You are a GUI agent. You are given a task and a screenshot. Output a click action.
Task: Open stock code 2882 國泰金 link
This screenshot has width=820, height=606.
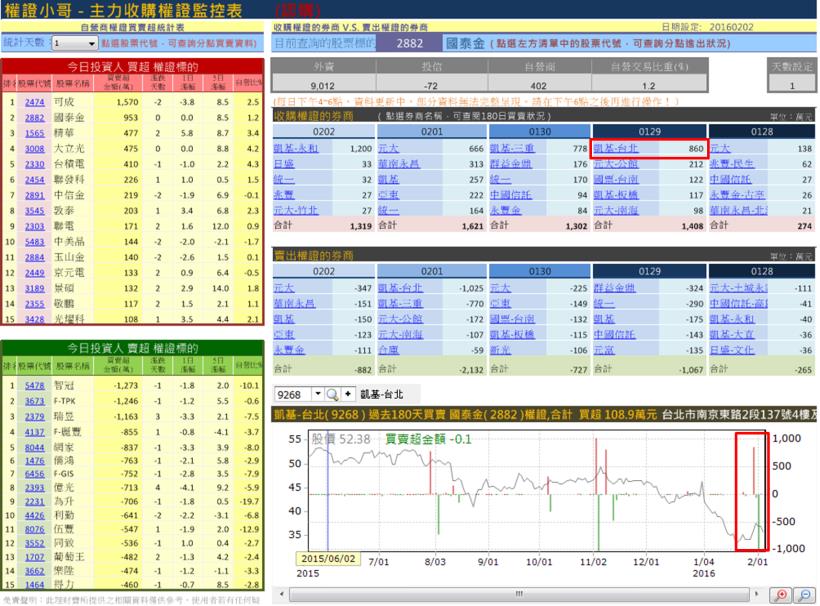(x=35, y=118)
